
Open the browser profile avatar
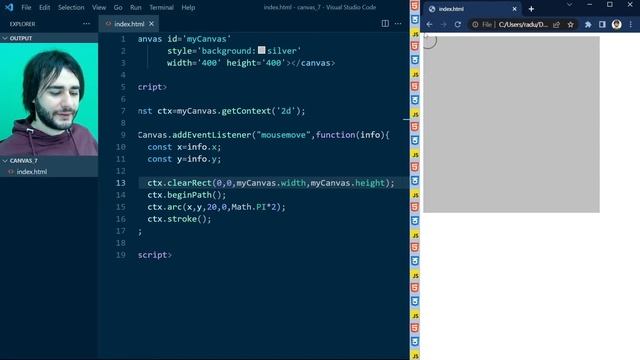coord(616,24)
